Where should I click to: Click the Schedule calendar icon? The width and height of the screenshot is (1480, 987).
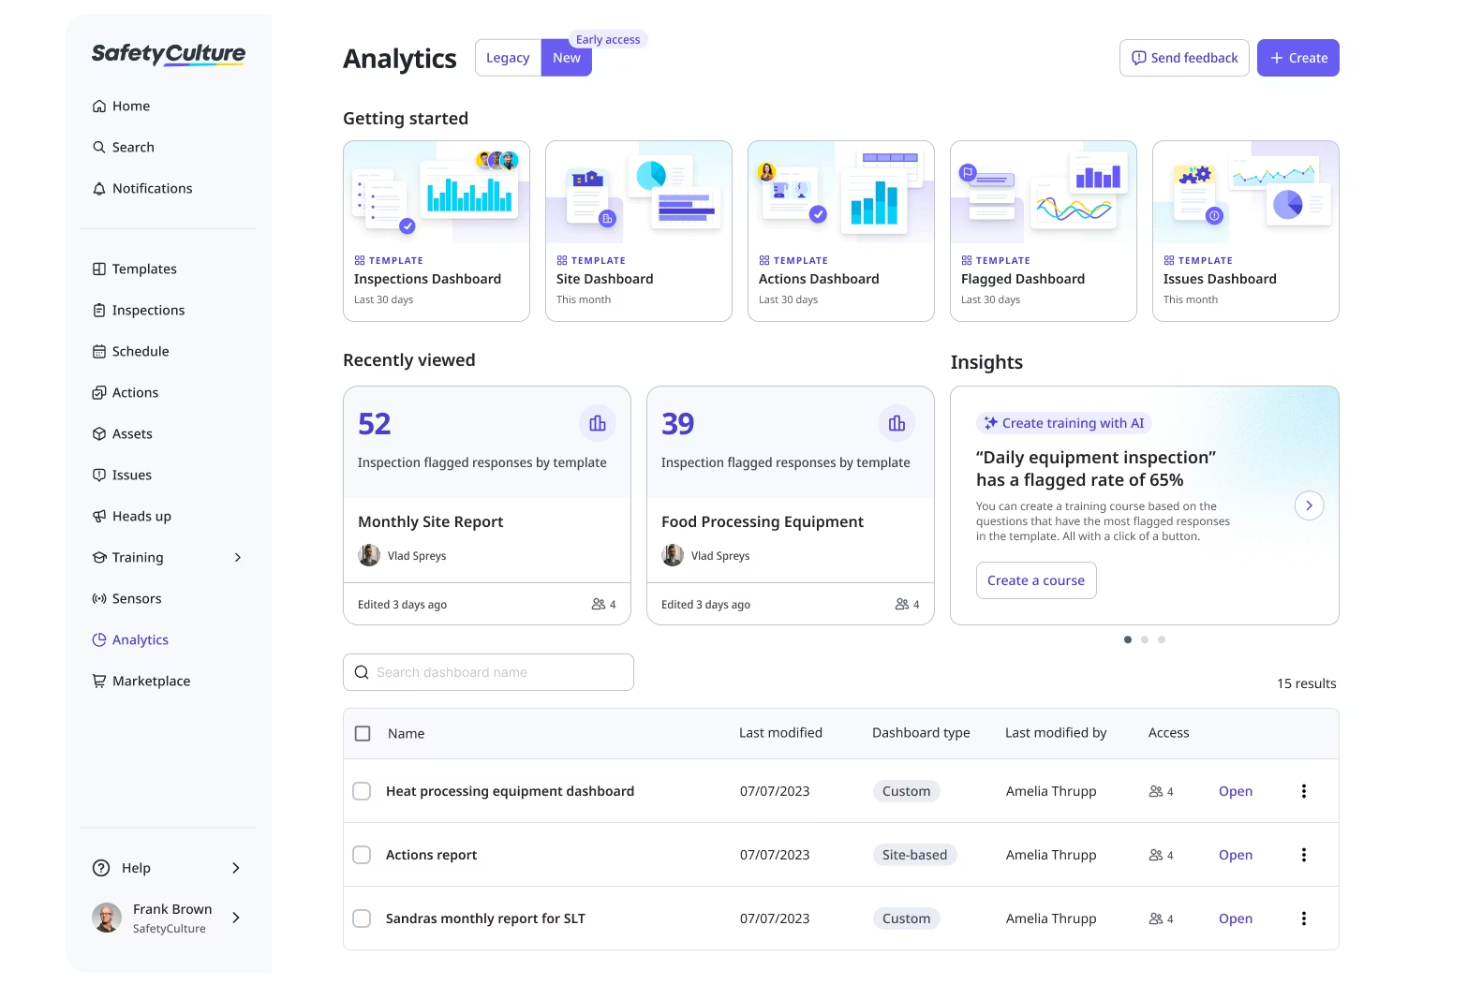tap(99, 351)
